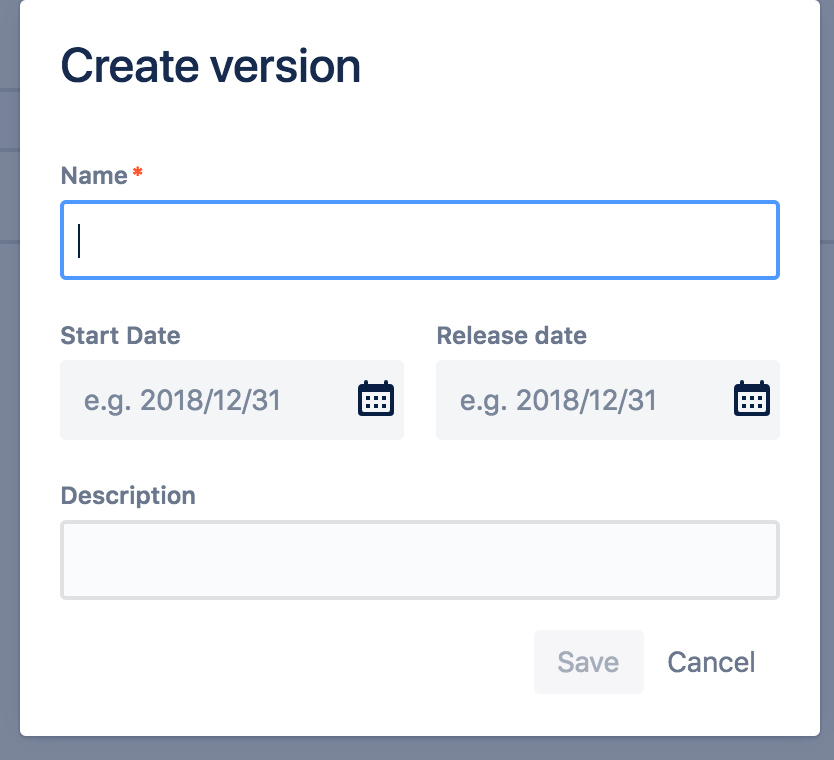Click the Create version dialog title
834x760 pixels.
pyautogui.click(x=212, y=65)
